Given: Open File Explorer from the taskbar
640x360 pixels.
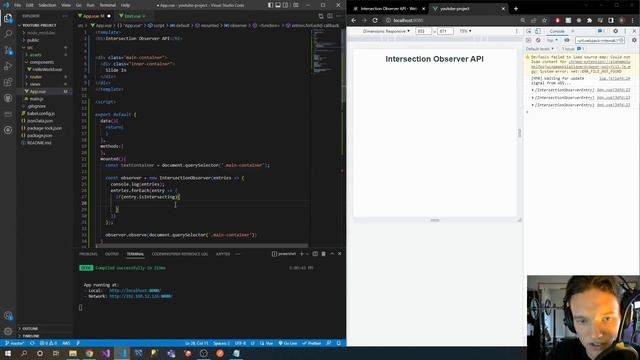Looking at the screenshot, I should click(73, 353).
